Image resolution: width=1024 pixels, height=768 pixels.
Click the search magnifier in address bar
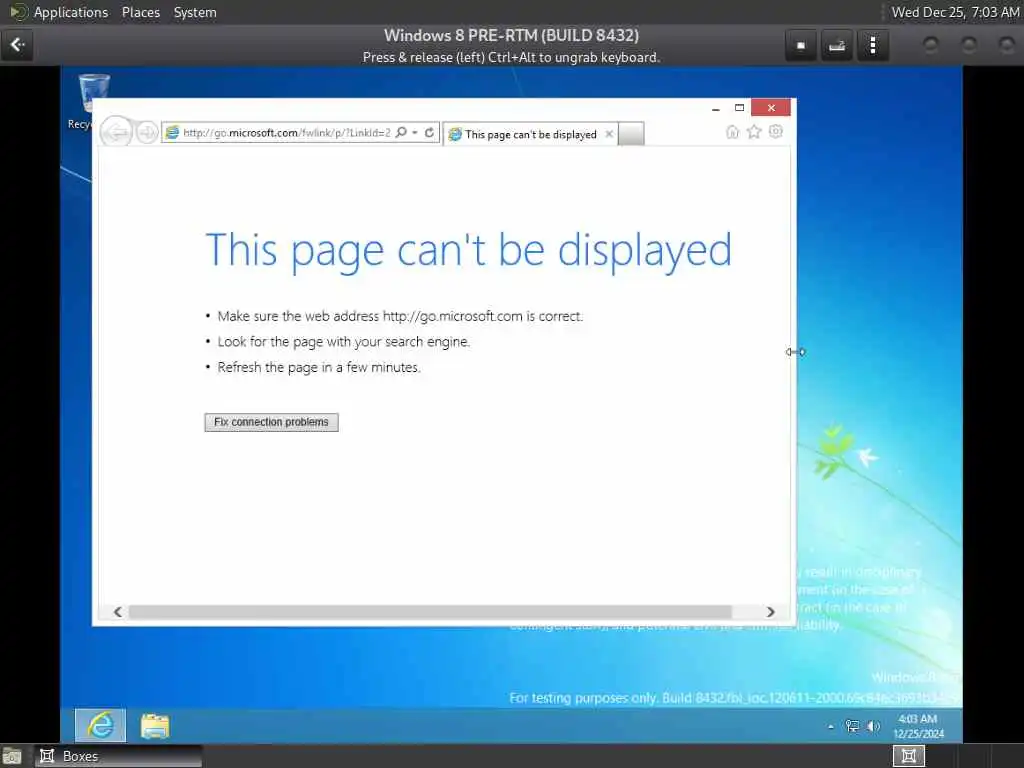coord(401,133)
